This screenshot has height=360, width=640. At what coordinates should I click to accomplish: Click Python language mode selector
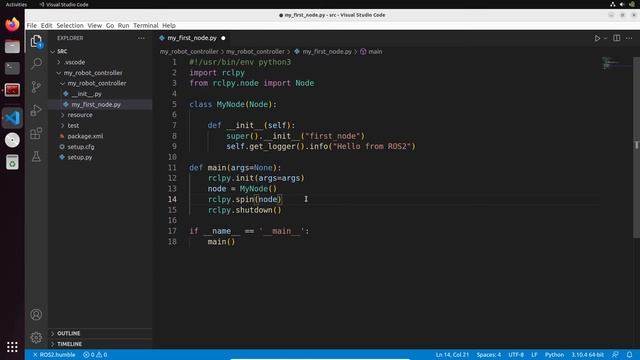(554, 355)
